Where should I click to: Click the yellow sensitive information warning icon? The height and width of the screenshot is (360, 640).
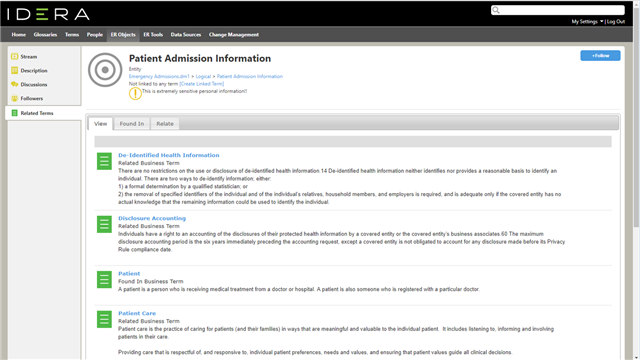click(135, 93)
